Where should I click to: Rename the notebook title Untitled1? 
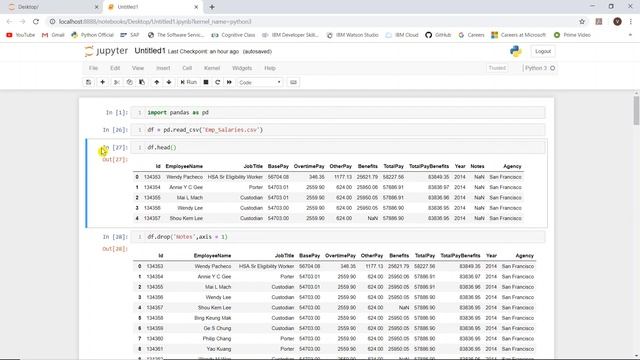coord(150,51)
